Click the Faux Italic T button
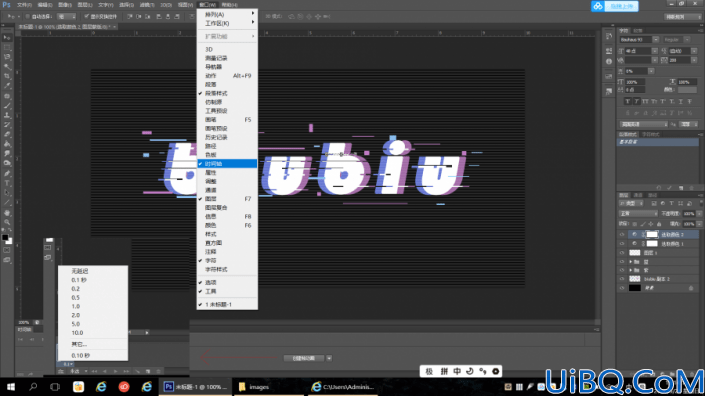The height and width of the screenshot is (396, 705). [637, 102]
